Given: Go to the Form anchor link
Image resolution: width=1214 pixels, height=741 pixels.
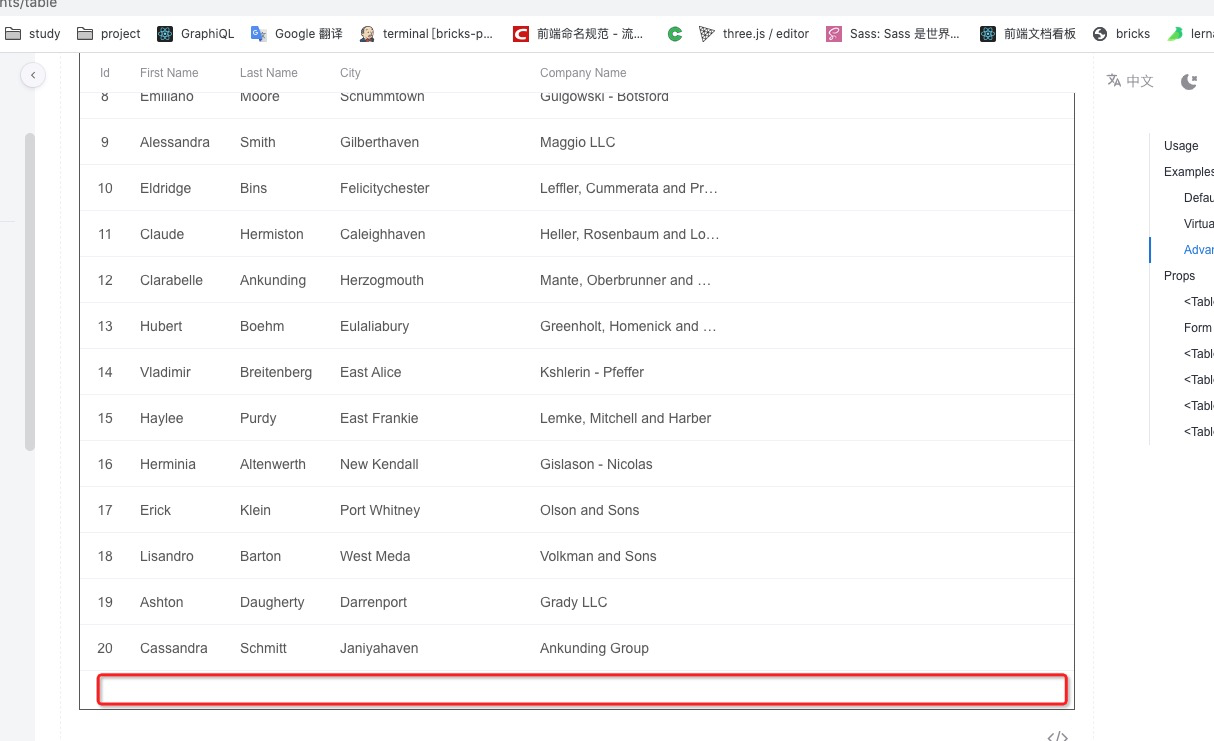Looking at the screenshot, I should click(1198, 328).
